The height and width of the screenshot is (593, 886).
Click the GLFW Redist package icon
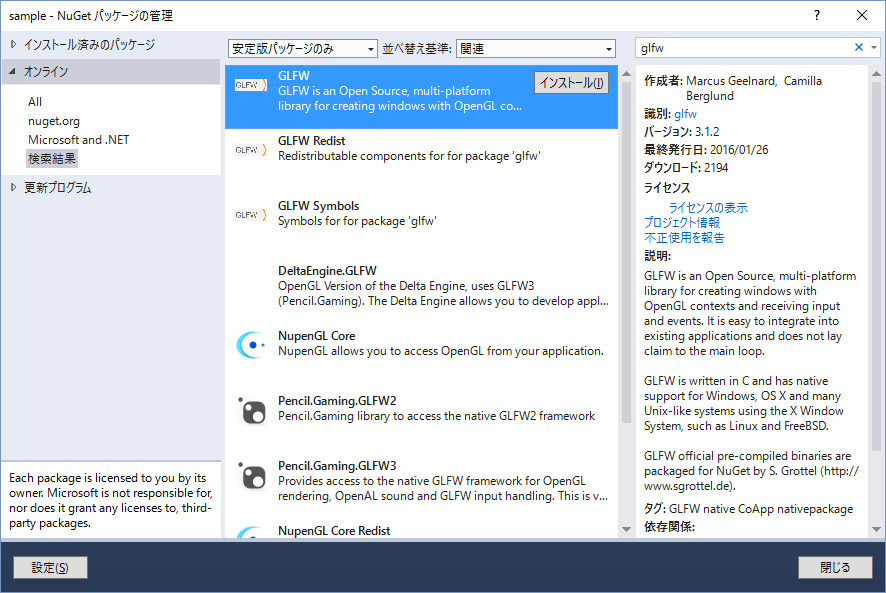[251, 150]
